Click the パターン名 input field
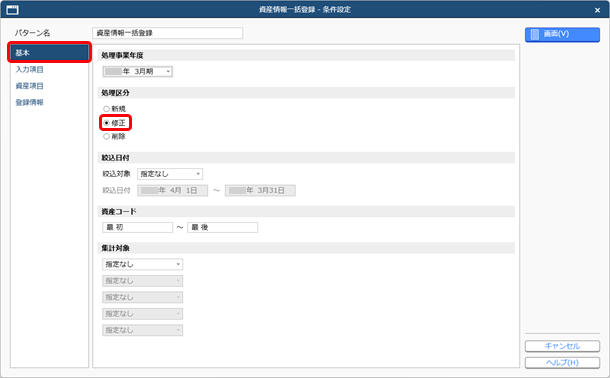The height and width of the screenshot is (378, 610). pyautogui.click(x=168, y=33)
